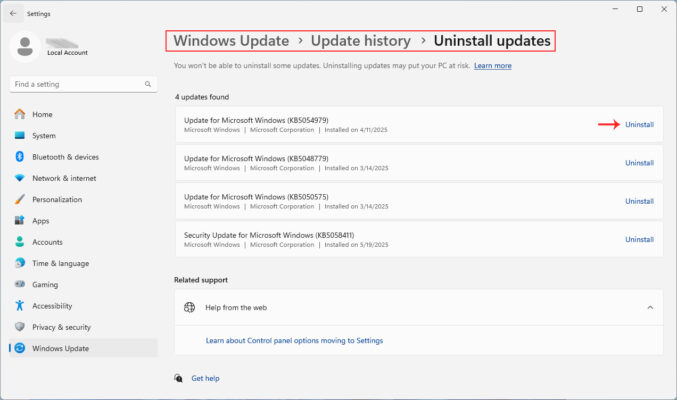Click the Windows Update sync icon
This screenshot has height=400, width=677.
click(19, 348)
